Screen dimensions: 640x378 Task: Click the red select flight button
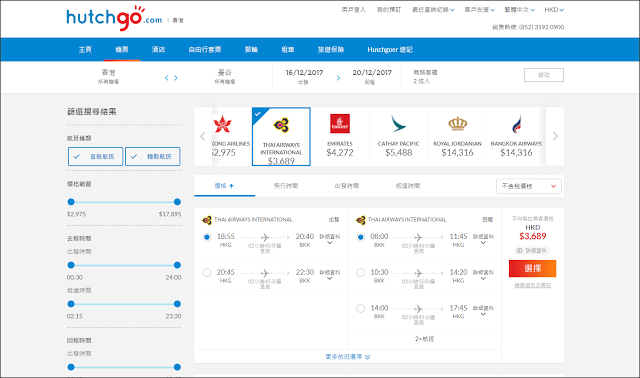click(532, 269)
